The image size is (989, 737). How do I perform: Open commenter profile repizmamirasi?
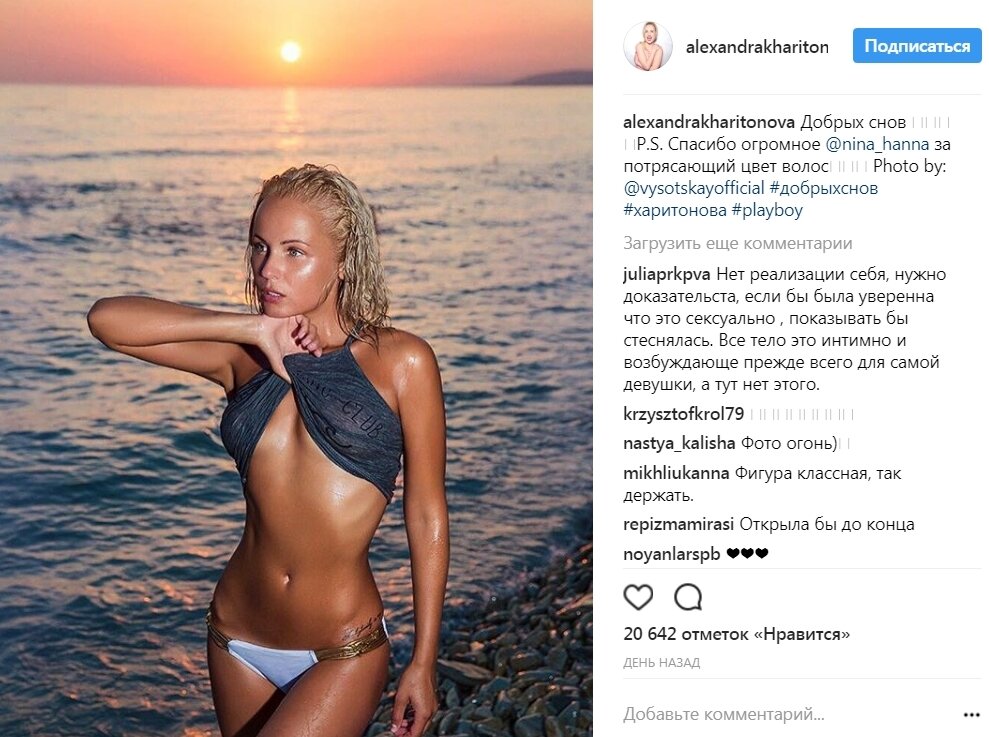pyautogui.click(x=679, y=524)
